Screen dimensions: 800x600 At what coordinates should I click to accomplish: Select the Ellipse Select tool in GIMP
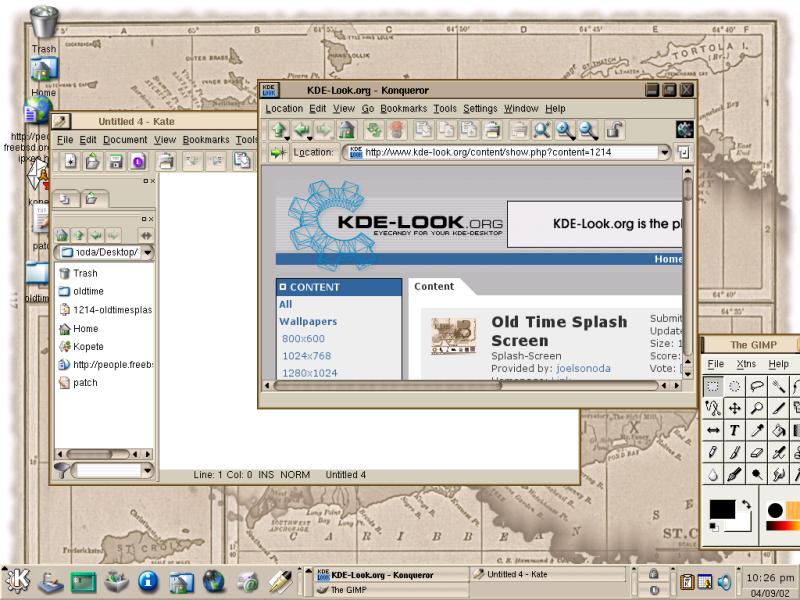pos(735,386)
